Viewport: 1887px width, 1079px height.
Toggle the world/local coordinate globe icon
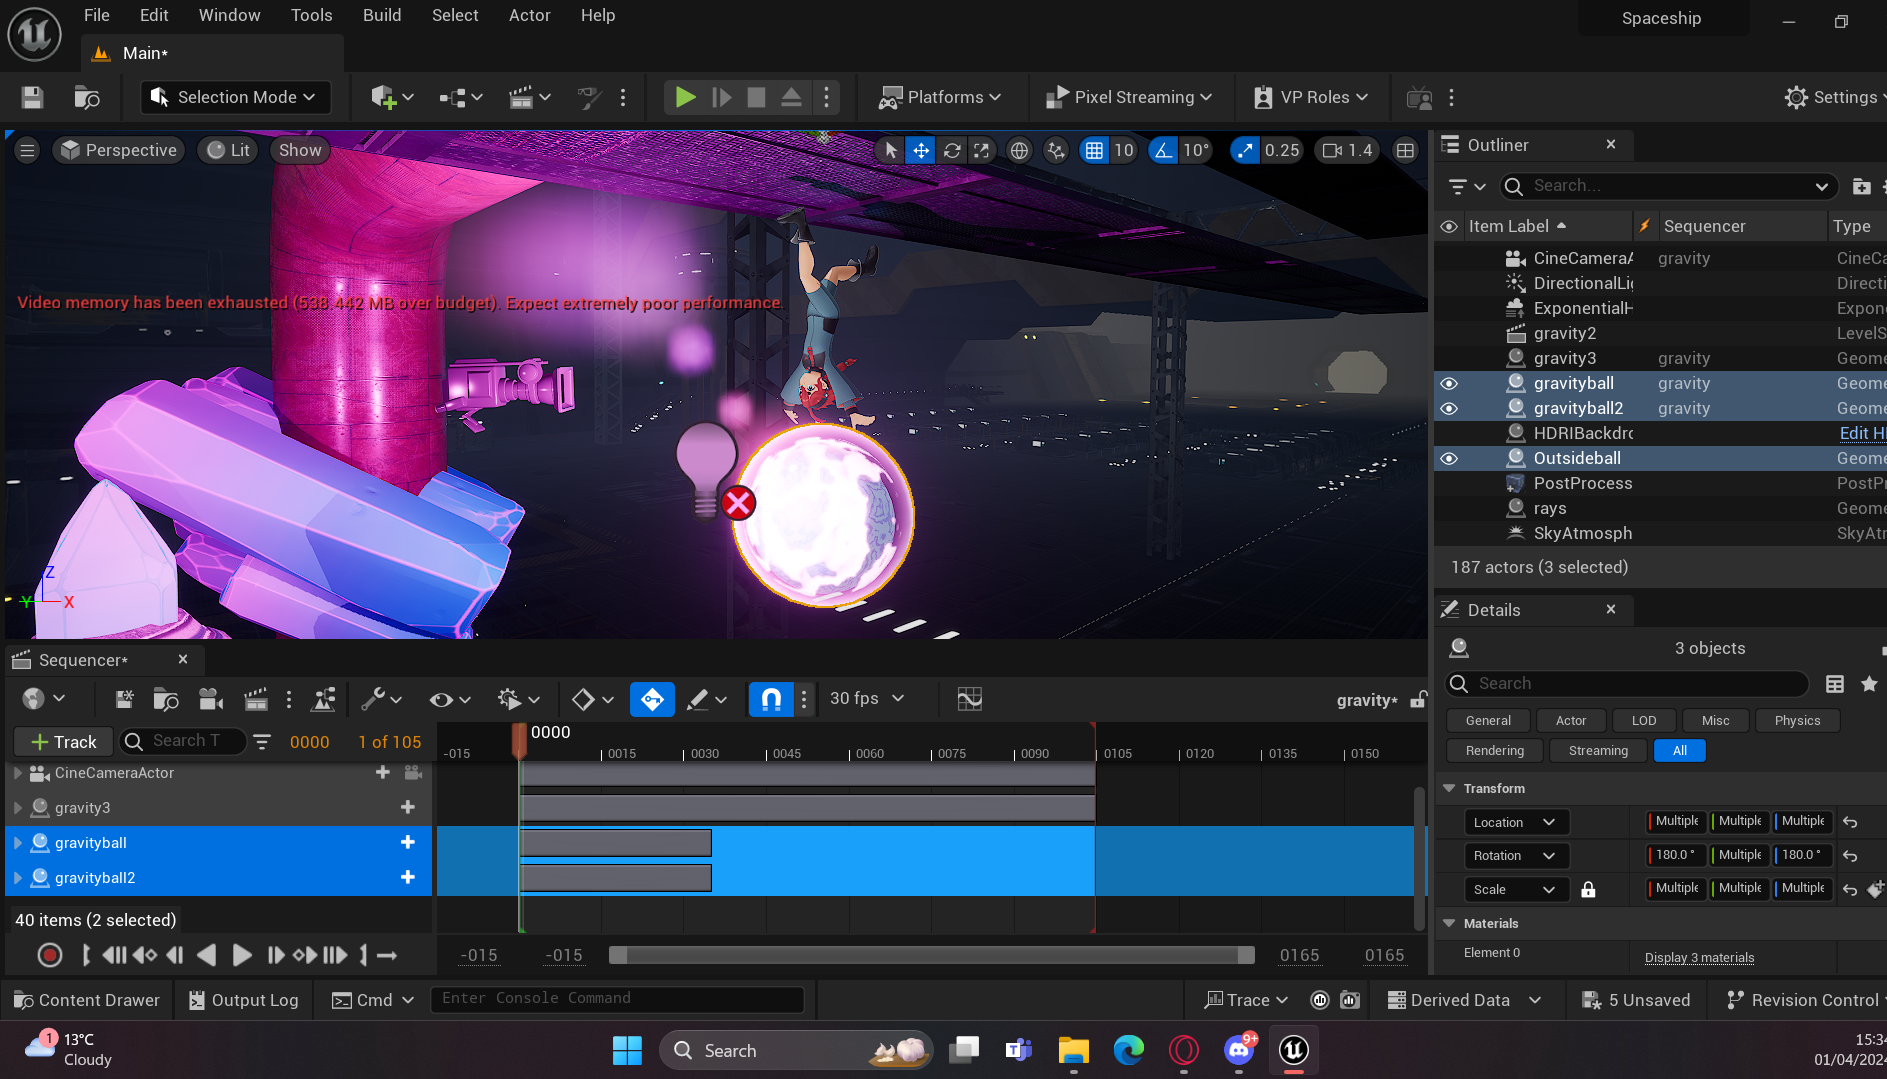[1019, 150]
